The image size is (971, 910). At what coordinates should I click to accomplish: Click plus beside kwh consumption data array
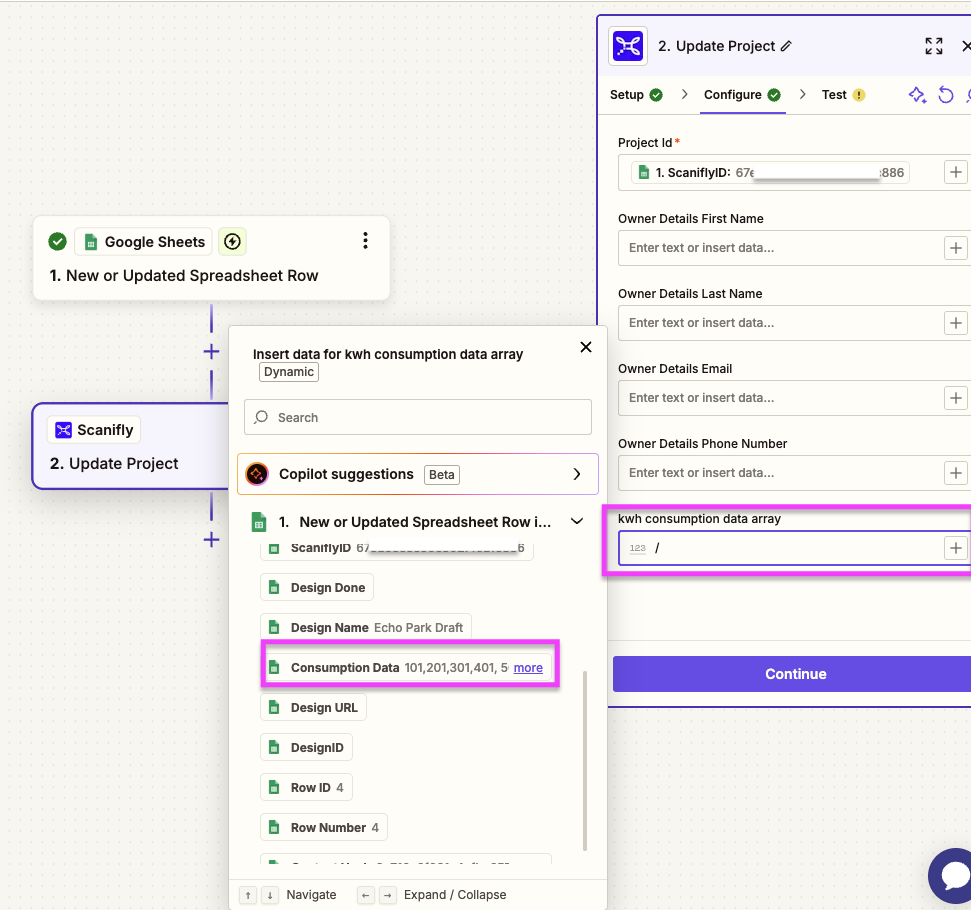[x=956, y=548]
